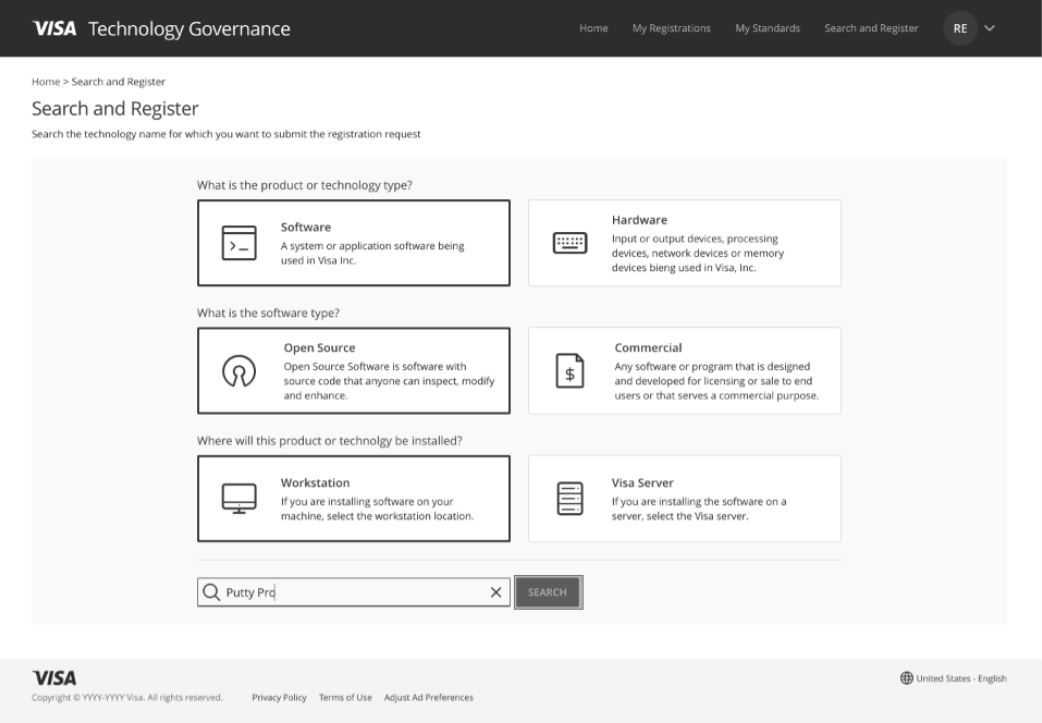Click the magnifying glass in search field
The height and width of the screenshot is (723, 1042).
click(x=211, y=592)
